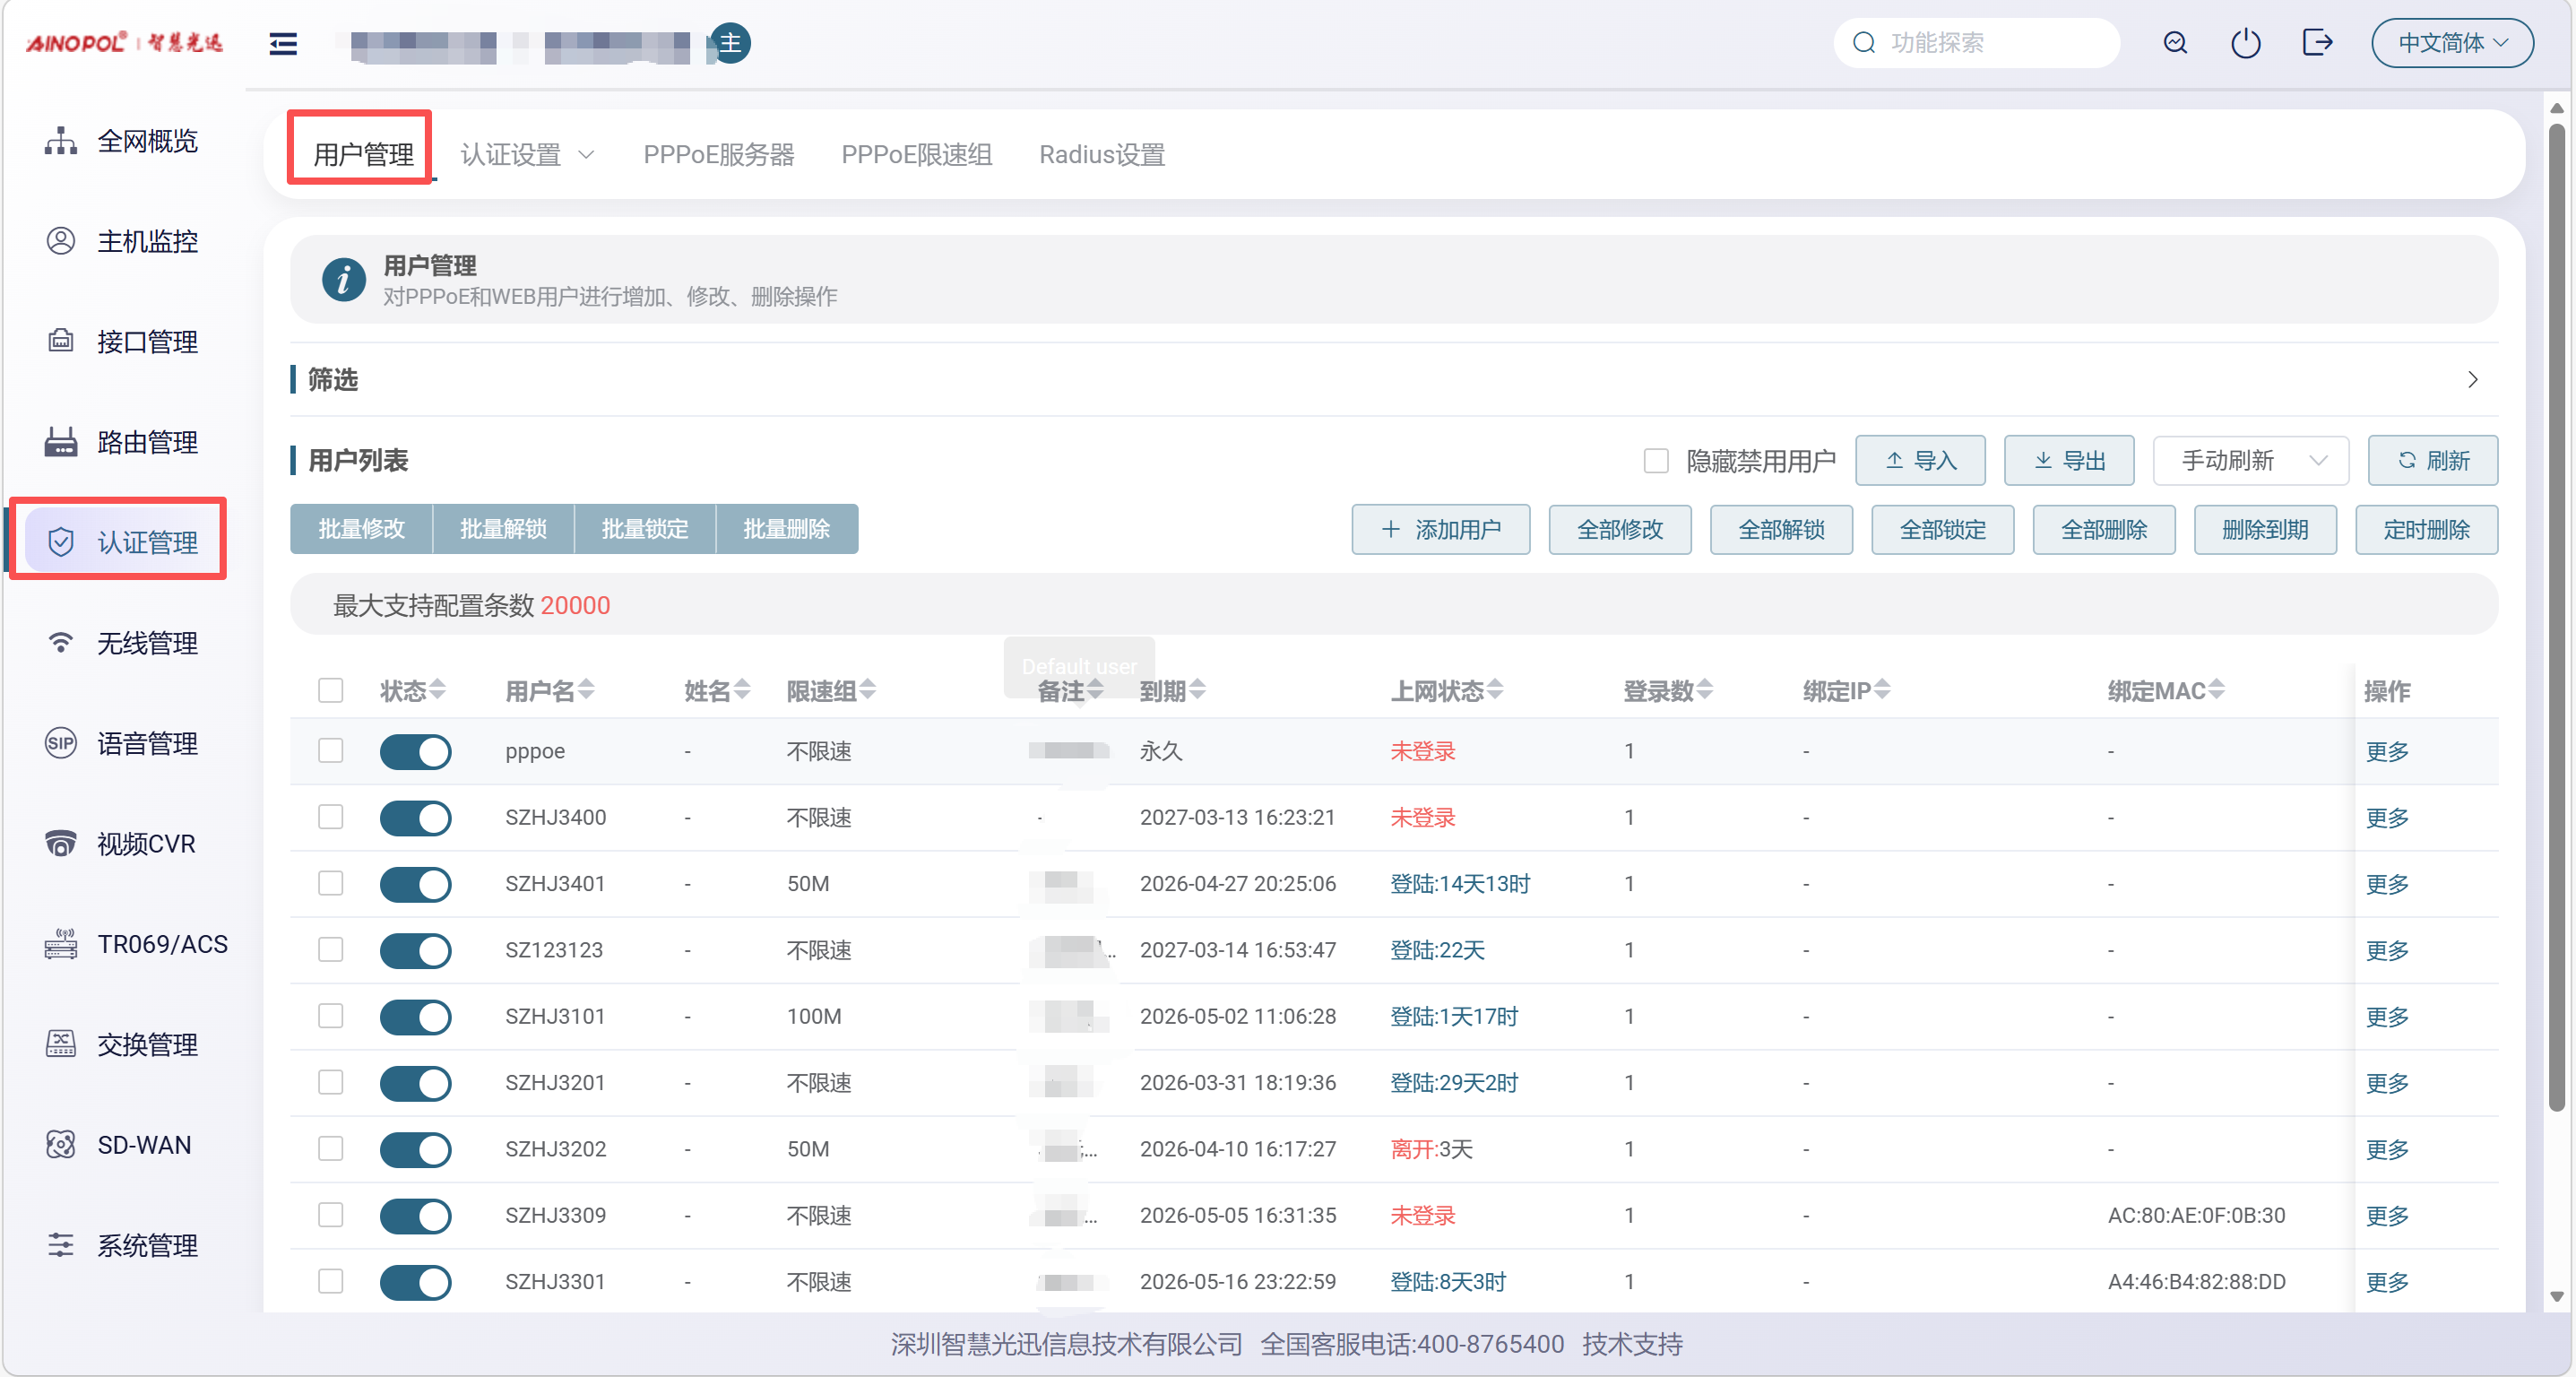Switch to the PPPoE服务器 tab
2576x1377 pixels.
pos(718,155)
